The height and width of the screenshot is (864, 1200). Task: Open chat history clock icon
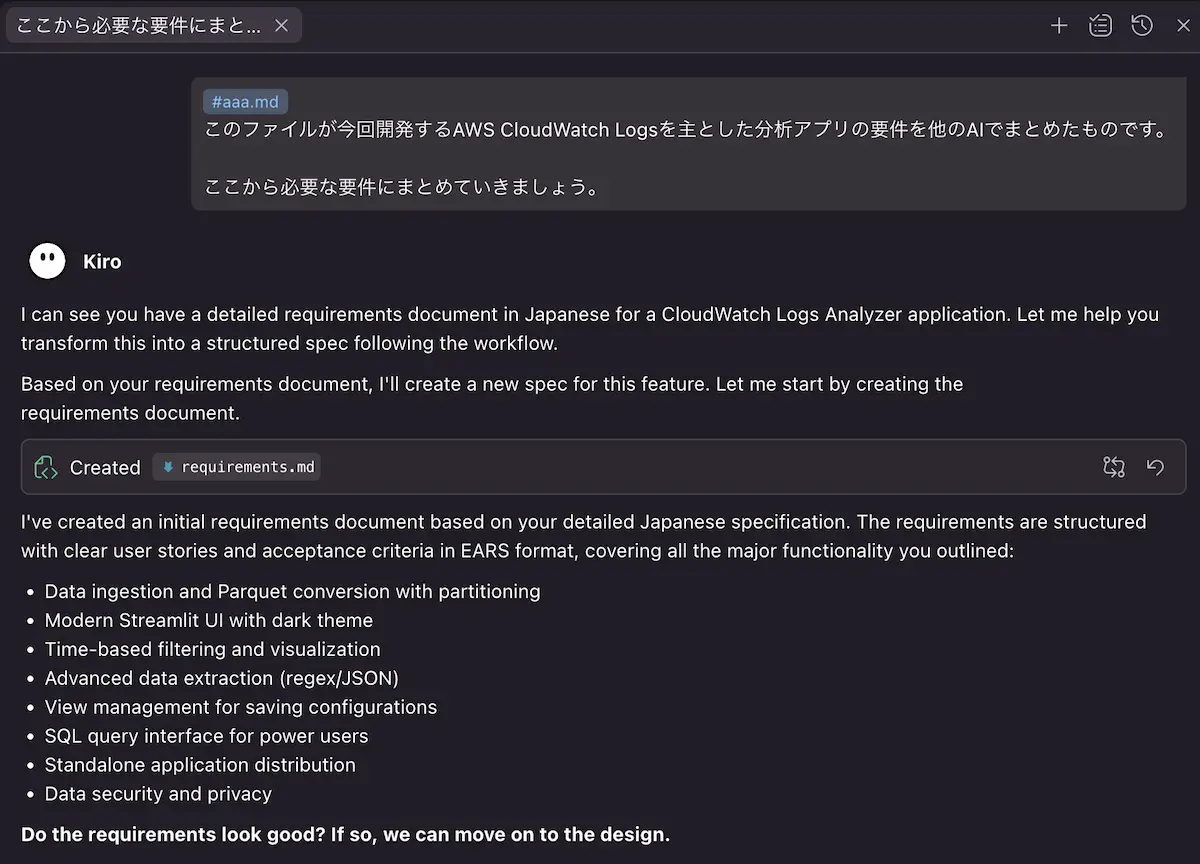pos(1142,26)
